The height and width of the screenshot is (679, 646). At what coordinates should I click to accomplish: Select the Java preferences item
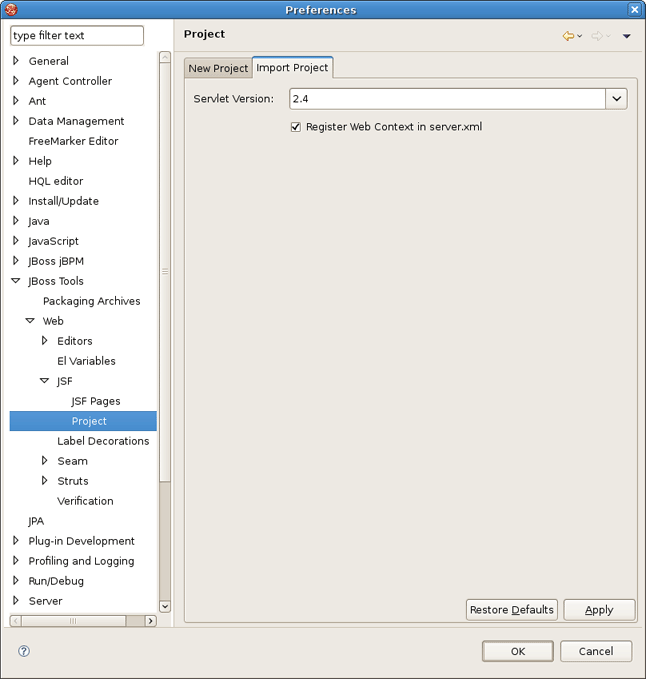point(39,221)
